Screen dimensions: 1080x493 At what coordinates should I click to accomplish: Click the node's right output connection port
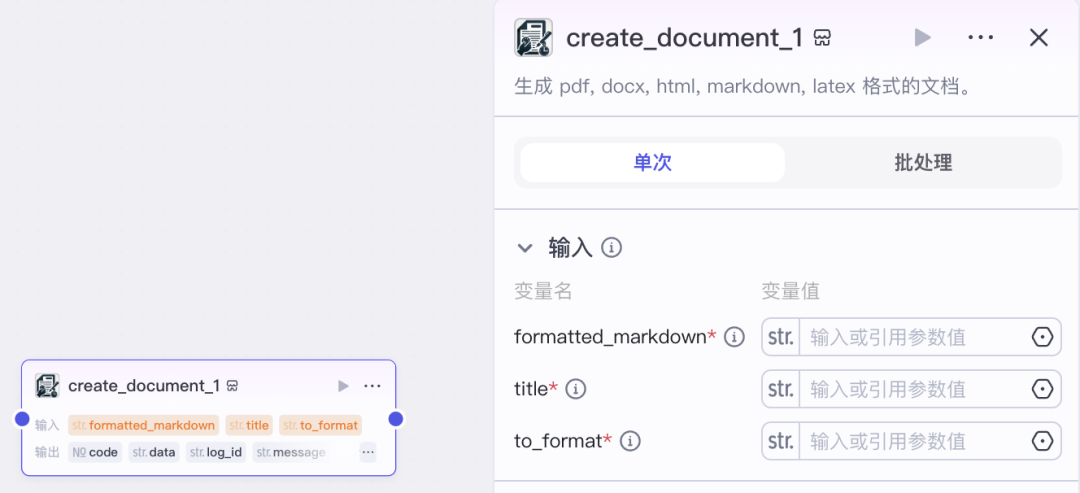[x=395, y=419]
